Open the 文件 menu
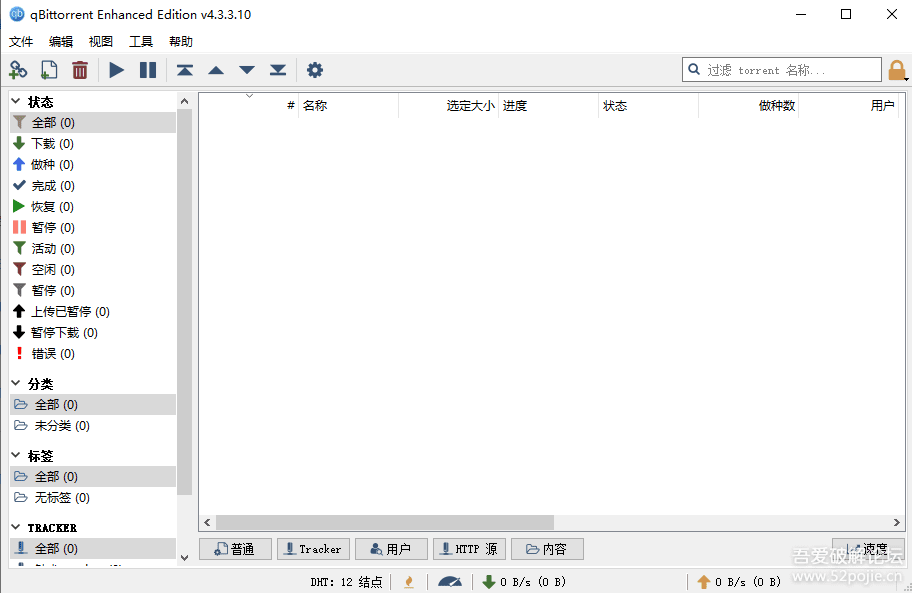The image size is (912, 593). tap(21, 41)
